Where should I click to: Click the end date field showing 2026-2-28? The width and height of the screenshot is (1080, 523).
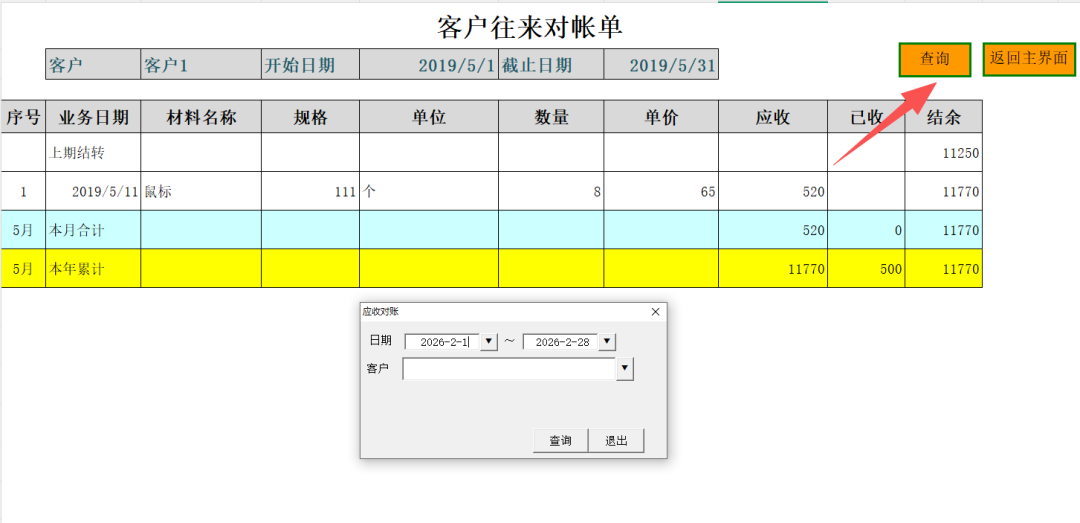pyautogui.click(x=559, y=342)
